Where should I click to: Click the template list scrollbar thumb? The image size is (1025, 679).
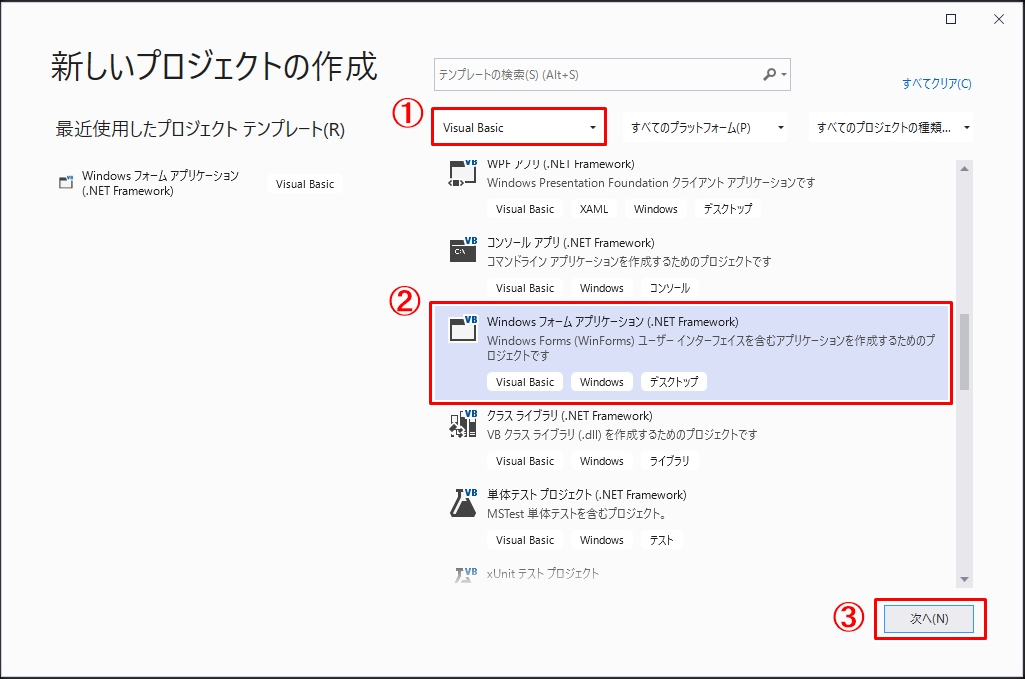click(964, 352)
